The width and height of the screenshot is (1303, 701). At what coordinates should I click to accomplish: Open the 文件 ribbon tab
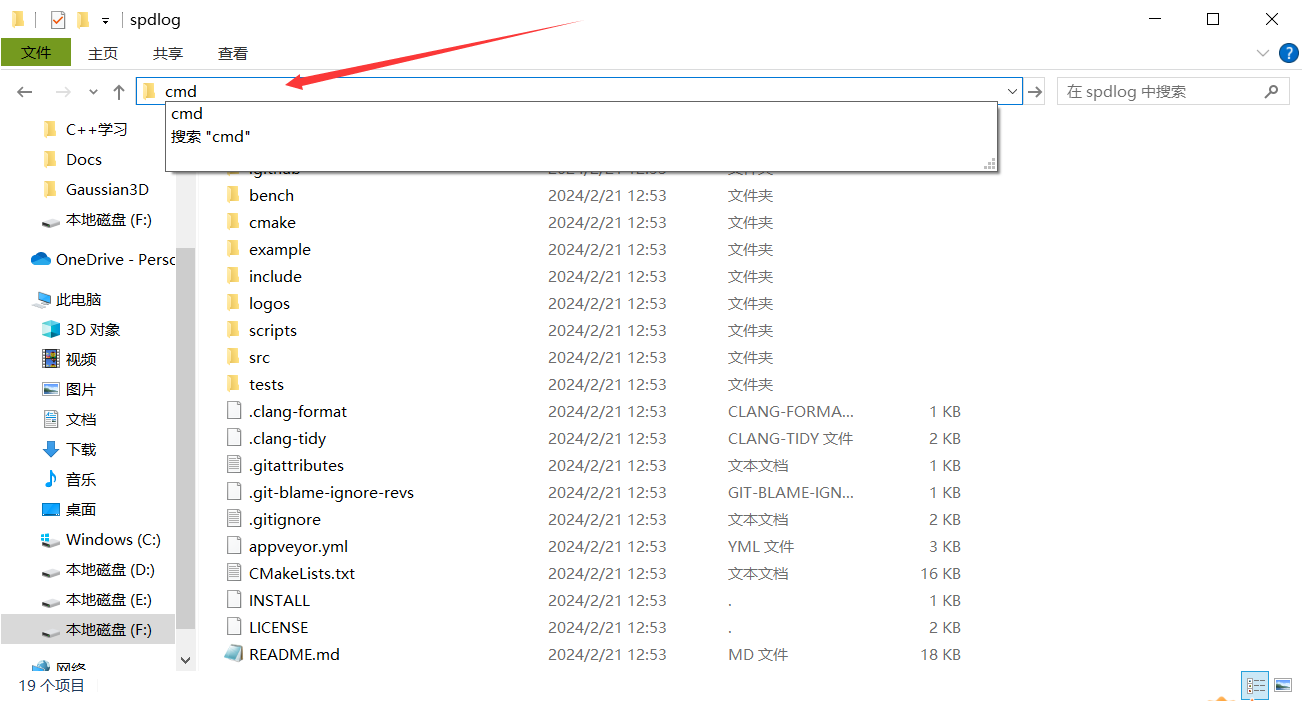click(x=36, y=53)
